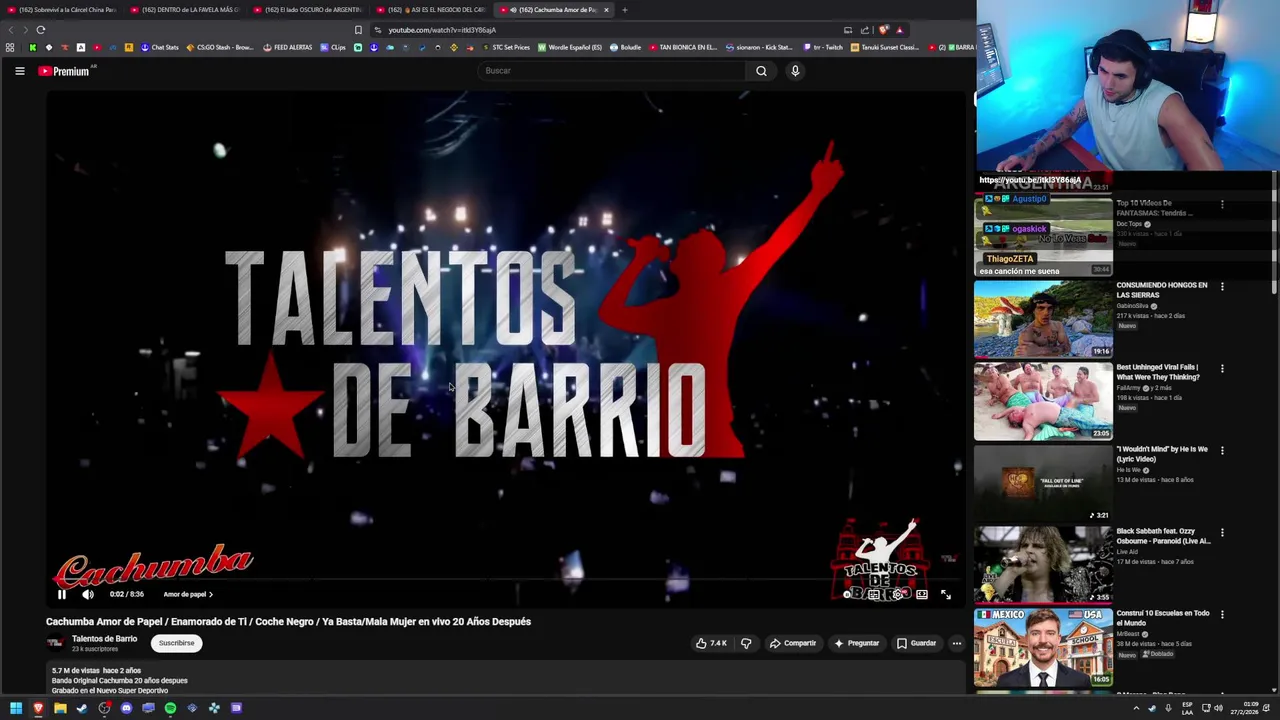Open more actions three-dot menu
1280x720 pixels.
(x=957, y=643)
